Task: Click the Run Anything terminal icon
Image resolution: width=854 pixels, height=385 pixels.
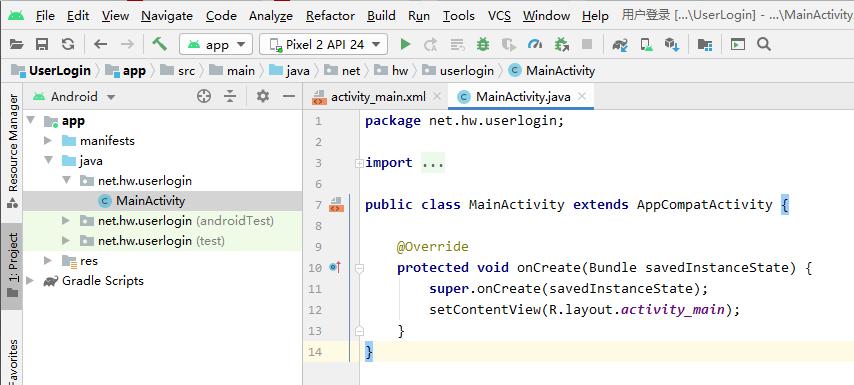Action: click(738, 45)
